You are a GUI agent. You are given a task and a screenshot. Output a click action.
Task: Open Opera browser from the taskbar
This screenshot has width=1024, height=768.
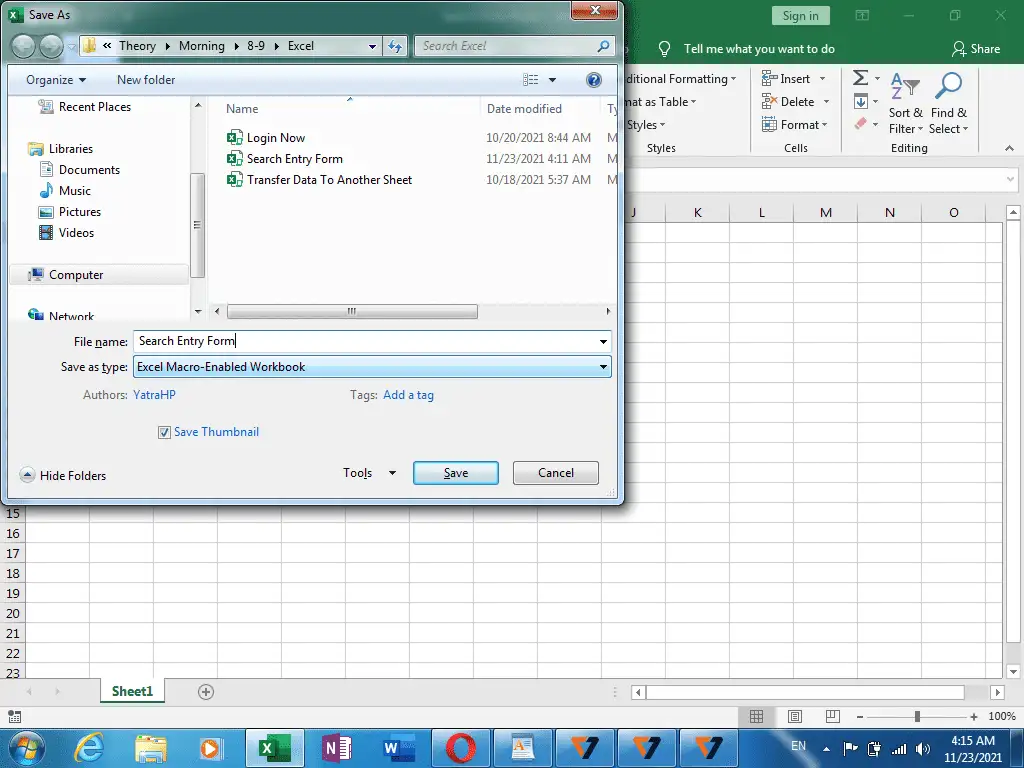[460, 748]
